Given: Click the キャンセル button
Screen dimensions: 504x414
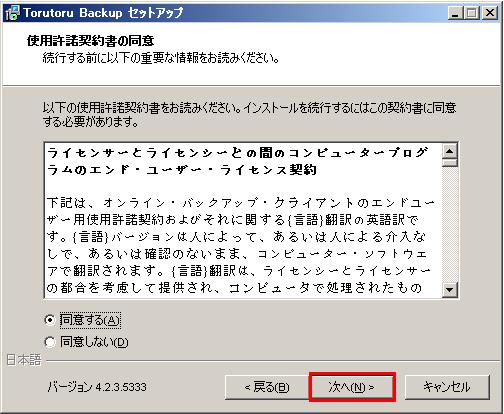Looking at the screenshot, I should [x=447, y=387].
